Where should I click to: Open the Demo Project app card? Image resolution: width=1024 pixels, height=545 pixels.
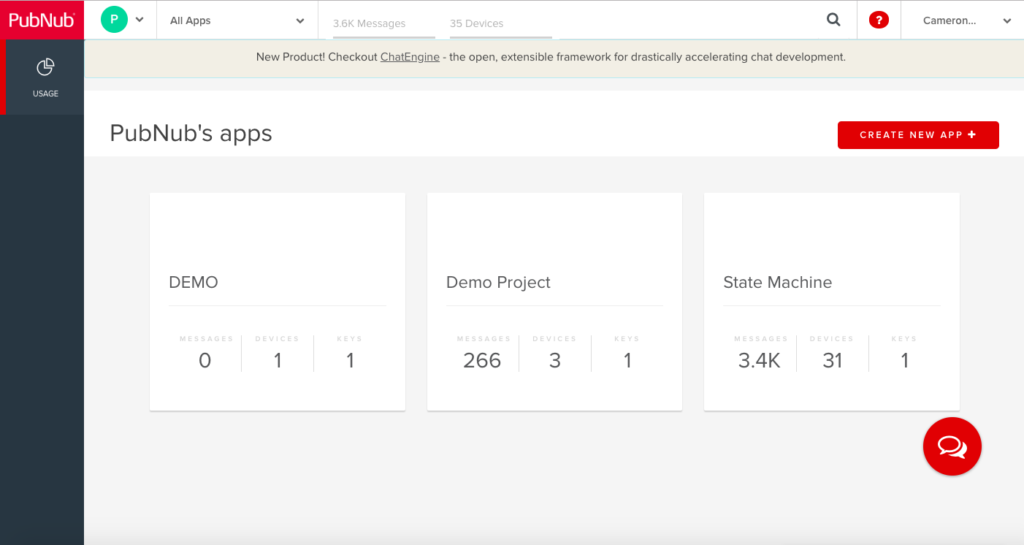554,283
